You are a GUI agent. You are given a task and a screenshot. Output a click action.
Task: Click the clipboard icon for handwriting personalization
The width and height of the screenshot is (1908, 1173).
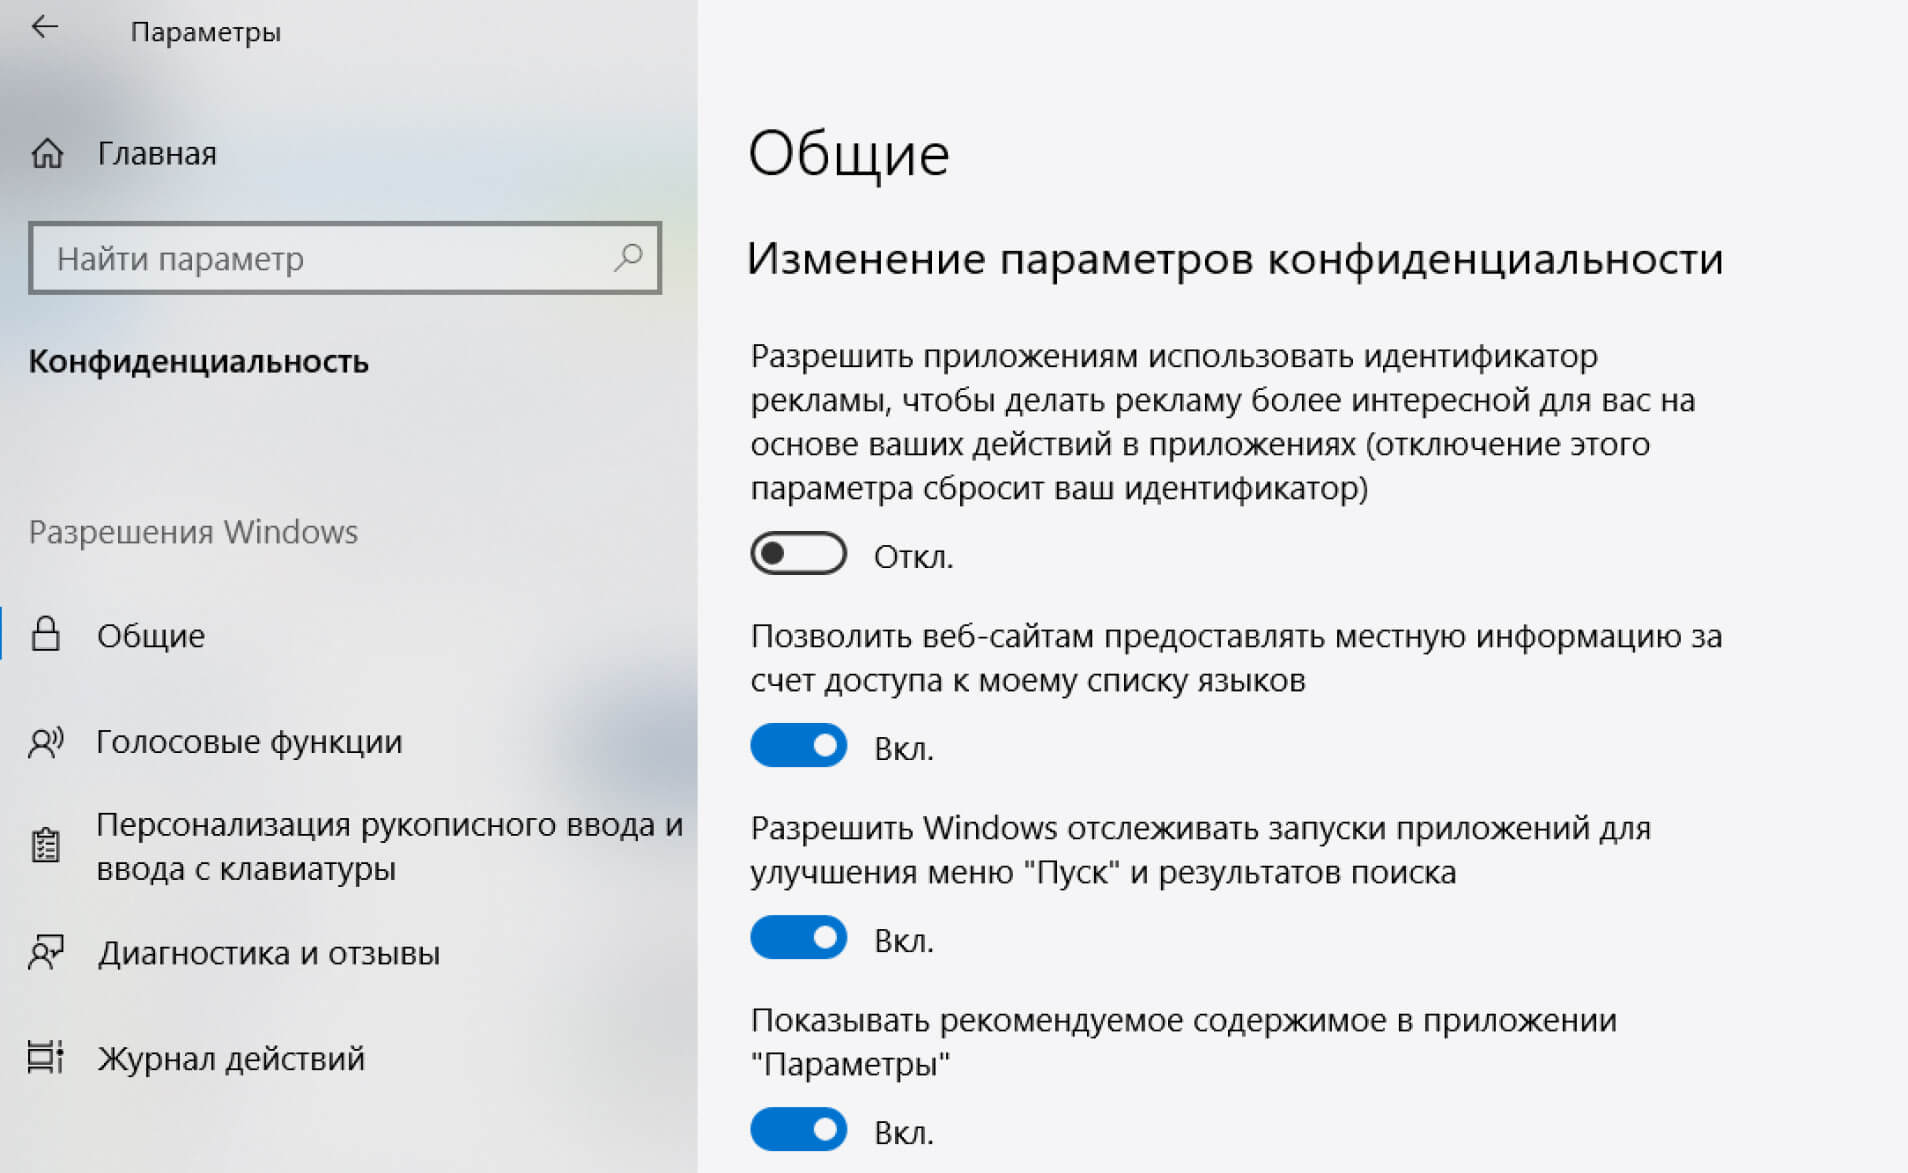tap(46, 846)
